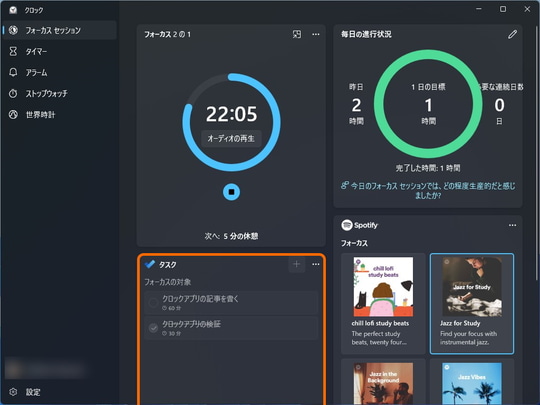Image resolution: width=540 pixels, height=405 pixels.
Task: Go to ストップウォッチ
Action: [59, 94]
